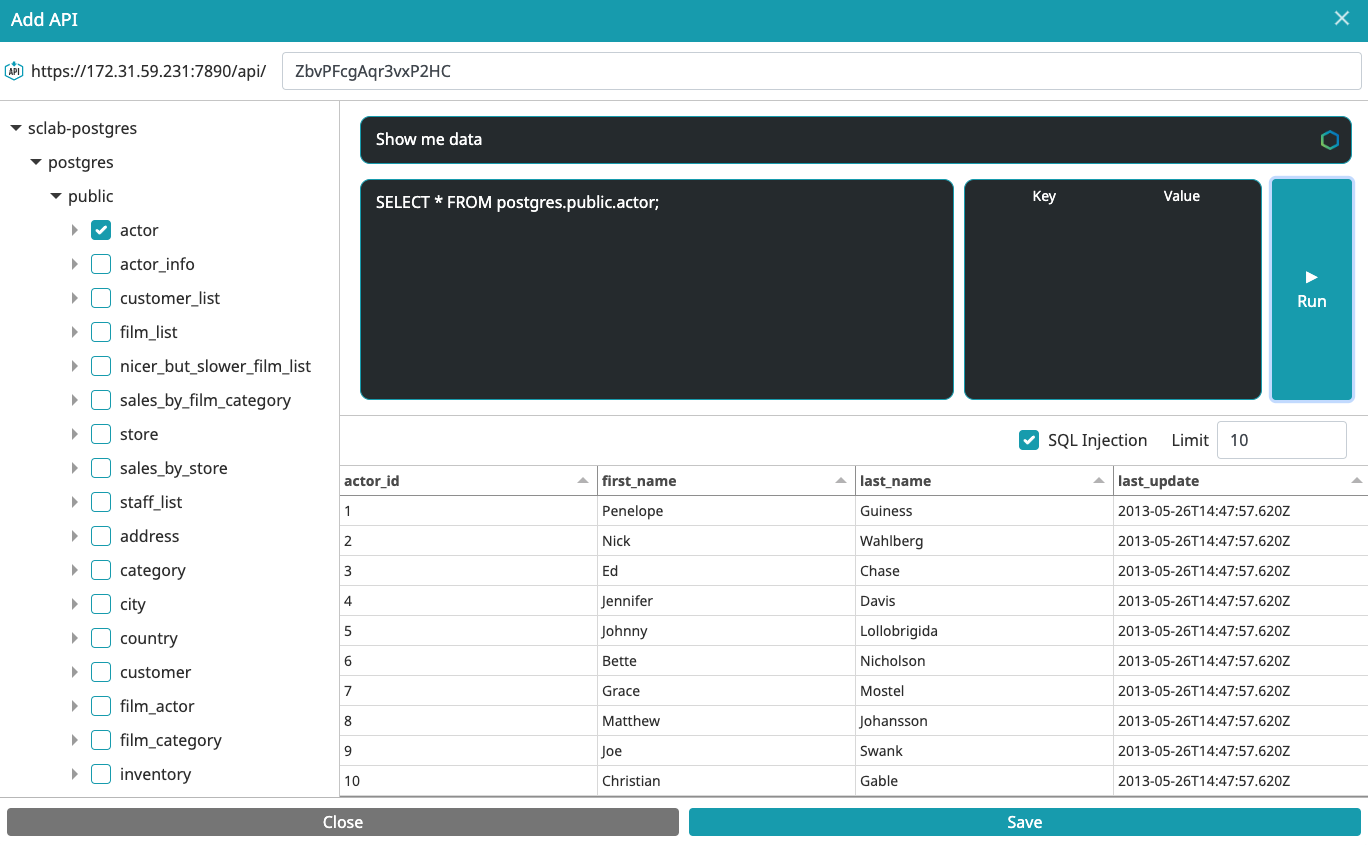Sort the actor_id column with its arrow icon
Image resolution: width=1368 pixels, height=845 pixels.
tap(583, 481)
